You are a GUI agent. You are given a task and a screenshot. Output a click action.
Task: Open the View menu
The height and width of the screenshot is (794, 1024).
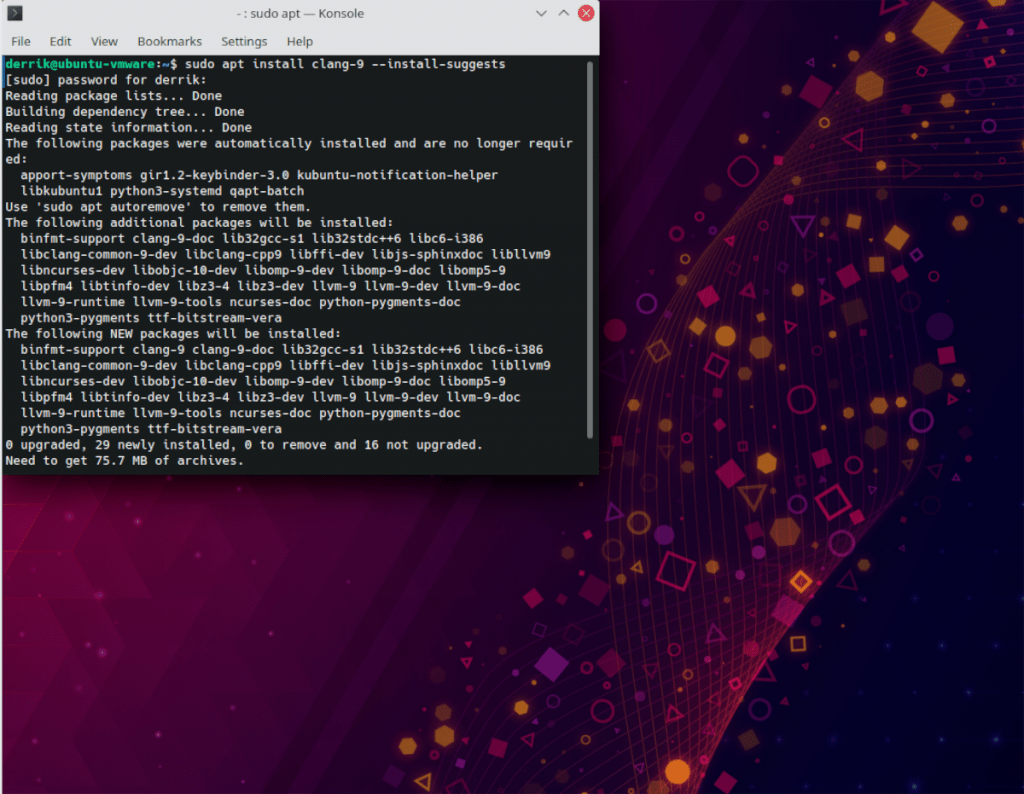[x=104, y=41]
